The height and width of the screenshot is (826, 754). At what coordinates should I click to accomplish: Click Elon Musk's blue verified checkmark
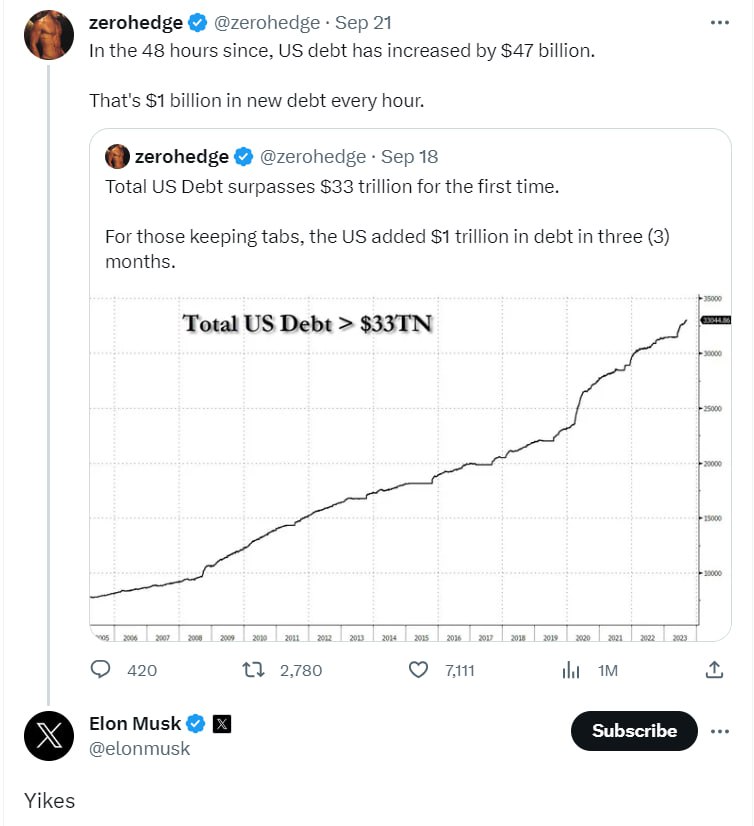click(195, 724)
